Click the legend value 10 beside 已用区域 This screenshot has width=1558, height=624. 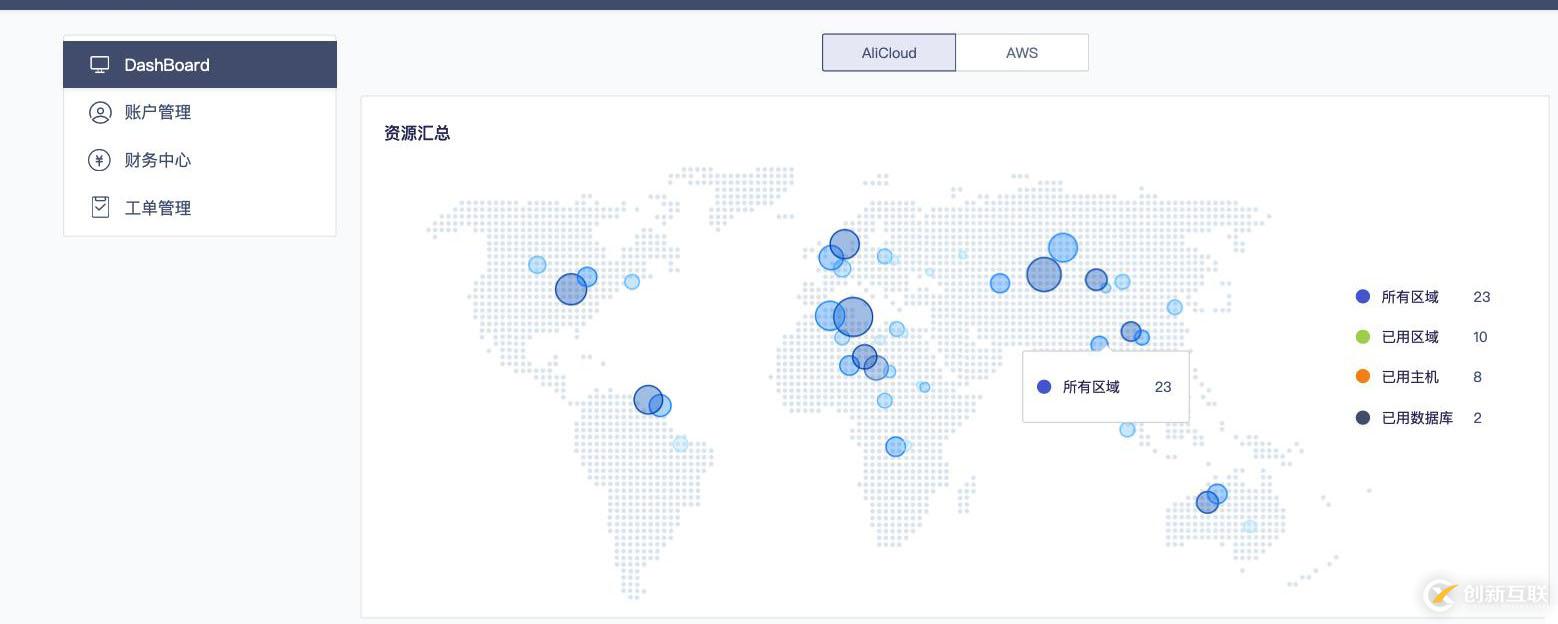point(1480,337)
